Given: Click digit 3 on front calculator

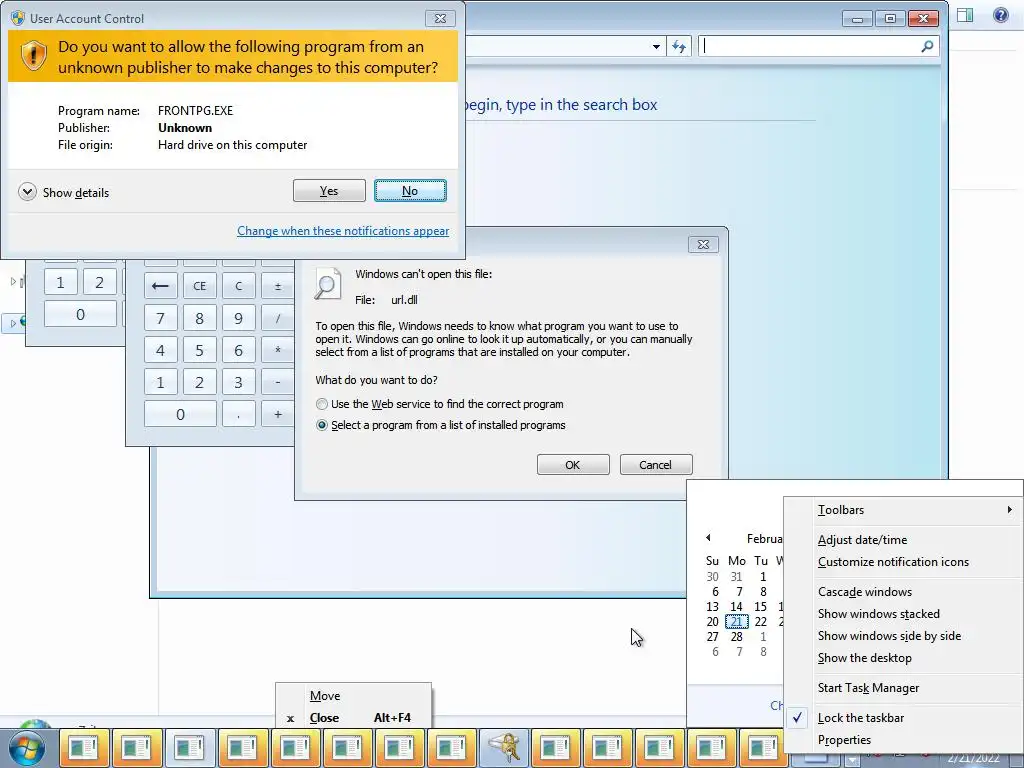Looking at the screenshot, I should [238, 382].
